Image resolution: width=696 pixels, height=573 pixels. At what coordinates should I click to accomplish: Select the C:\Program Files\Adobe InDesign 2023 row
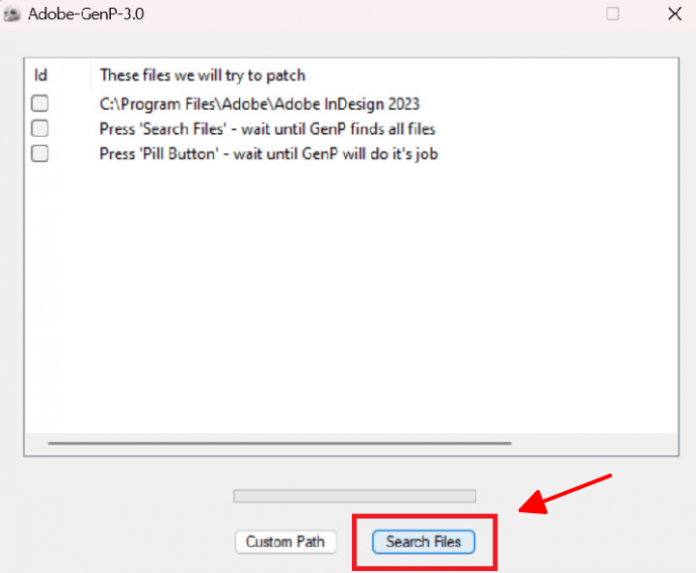259,103
